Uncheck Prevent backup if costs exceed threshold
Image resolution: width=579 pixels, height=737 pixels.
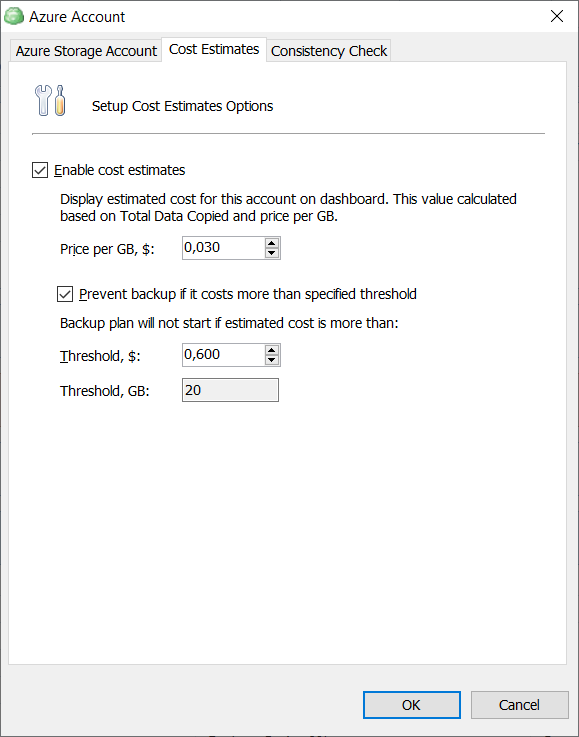[65, 294]
